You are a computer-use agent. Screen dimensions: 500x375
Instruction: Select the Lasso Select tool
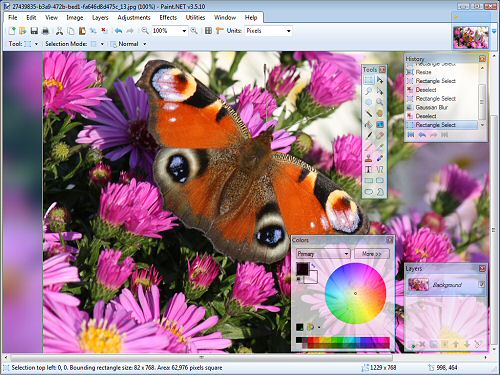tap(369, 91)
